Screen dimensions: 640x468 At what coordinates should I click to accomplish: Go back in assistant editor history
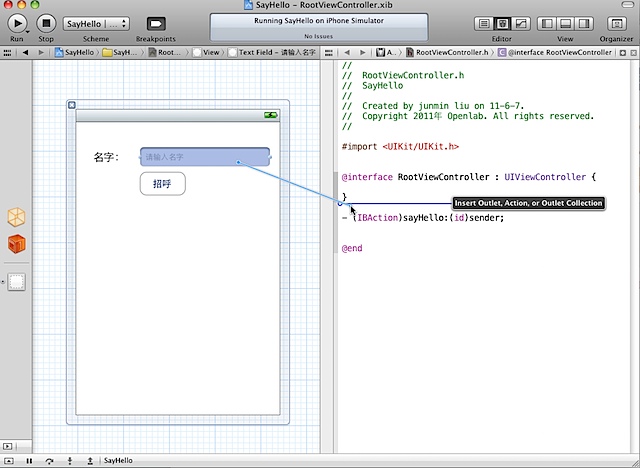tap(347, 53)
